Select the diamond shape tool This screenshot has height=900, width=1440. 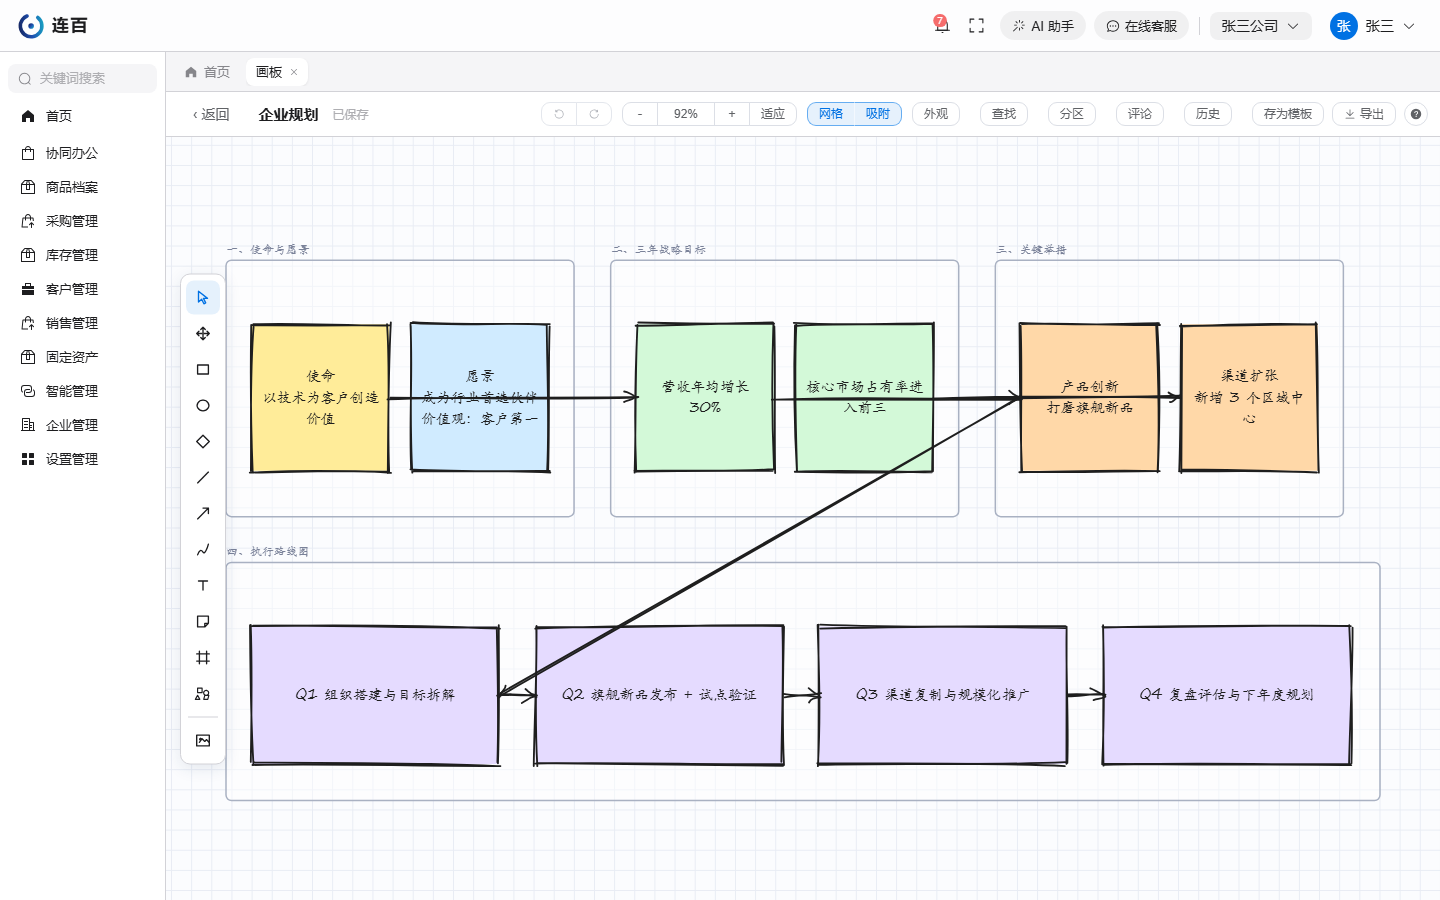point(203,442)
